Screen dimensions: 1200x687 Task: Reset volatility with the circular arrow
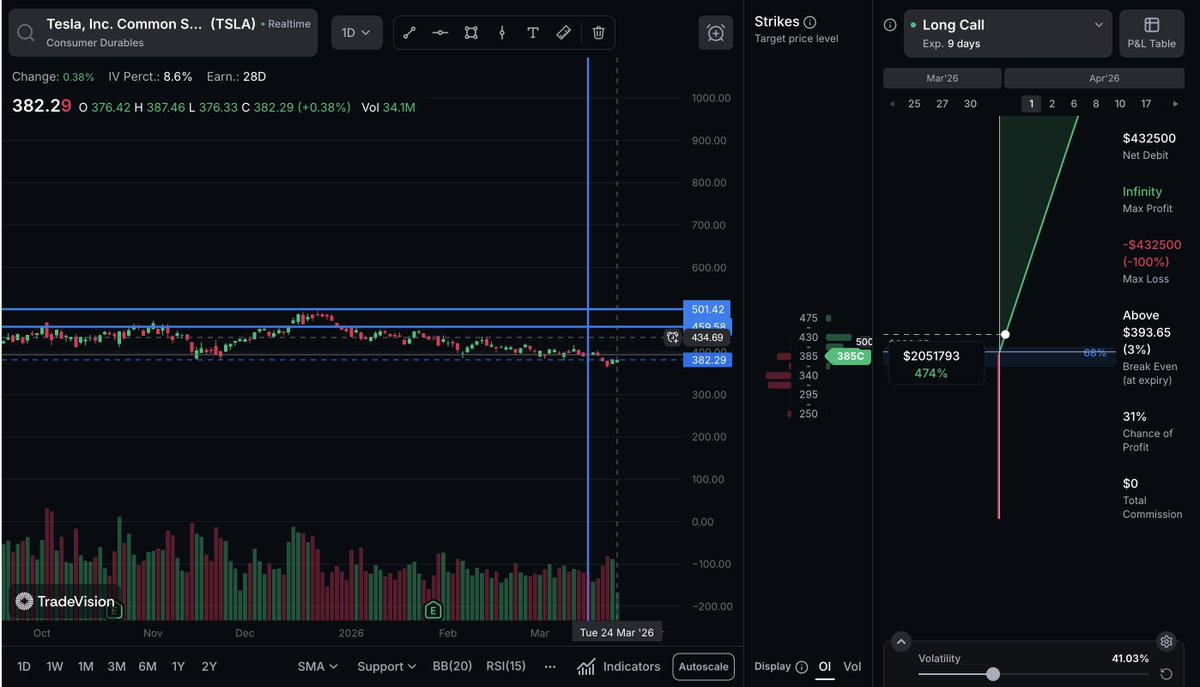pyautogui.click(x=1166, y=675)
